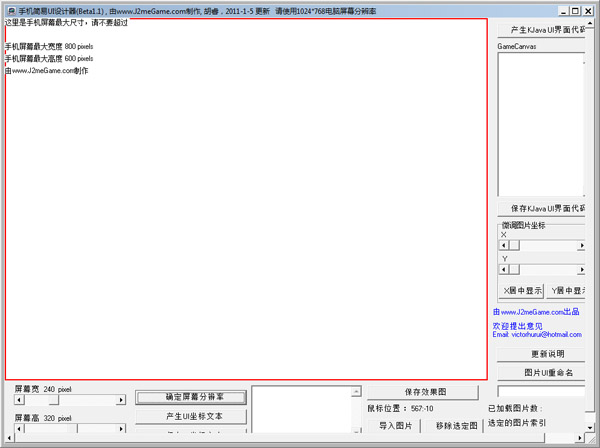Minimize the UI designer window

click(x=564, y=11)
